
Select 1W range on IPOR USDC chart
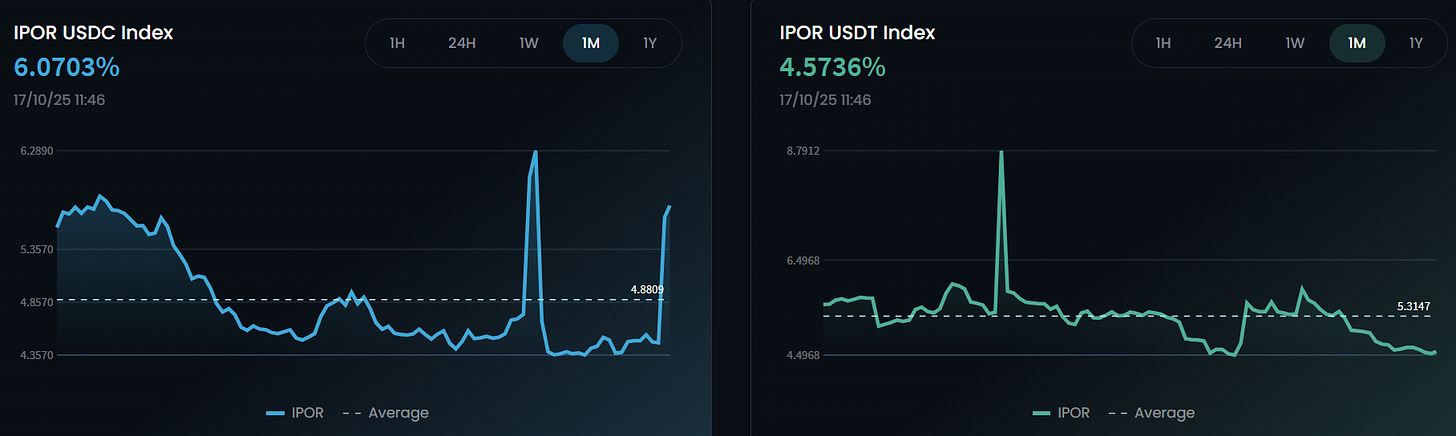[x=529, y=43]
